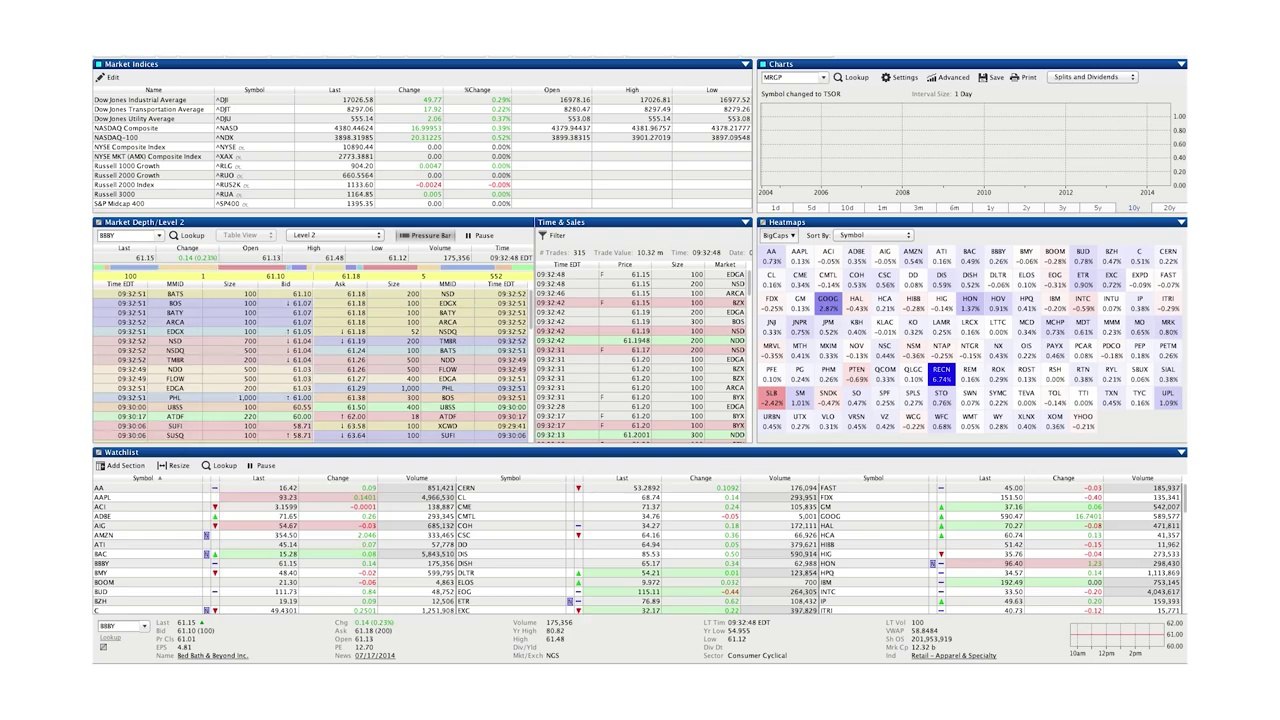Open the news date 07/17/2014 link
1280x720 pixels.
(x=375, y=656)
